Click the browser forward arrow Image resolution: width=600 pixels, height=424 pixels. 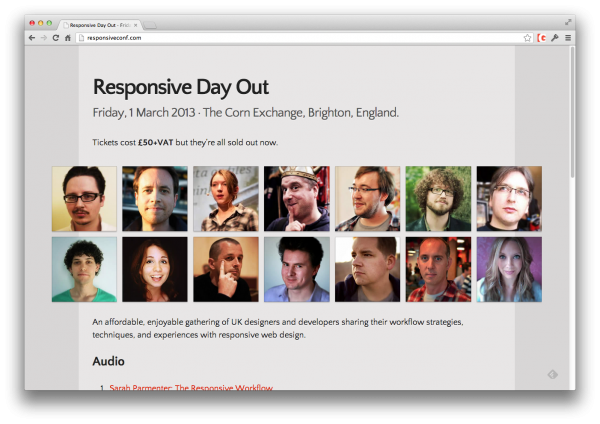(44, 38)
